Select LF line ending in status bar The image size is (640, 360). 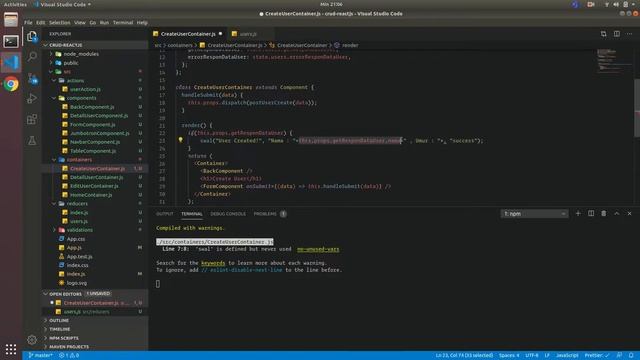(547, 356)
